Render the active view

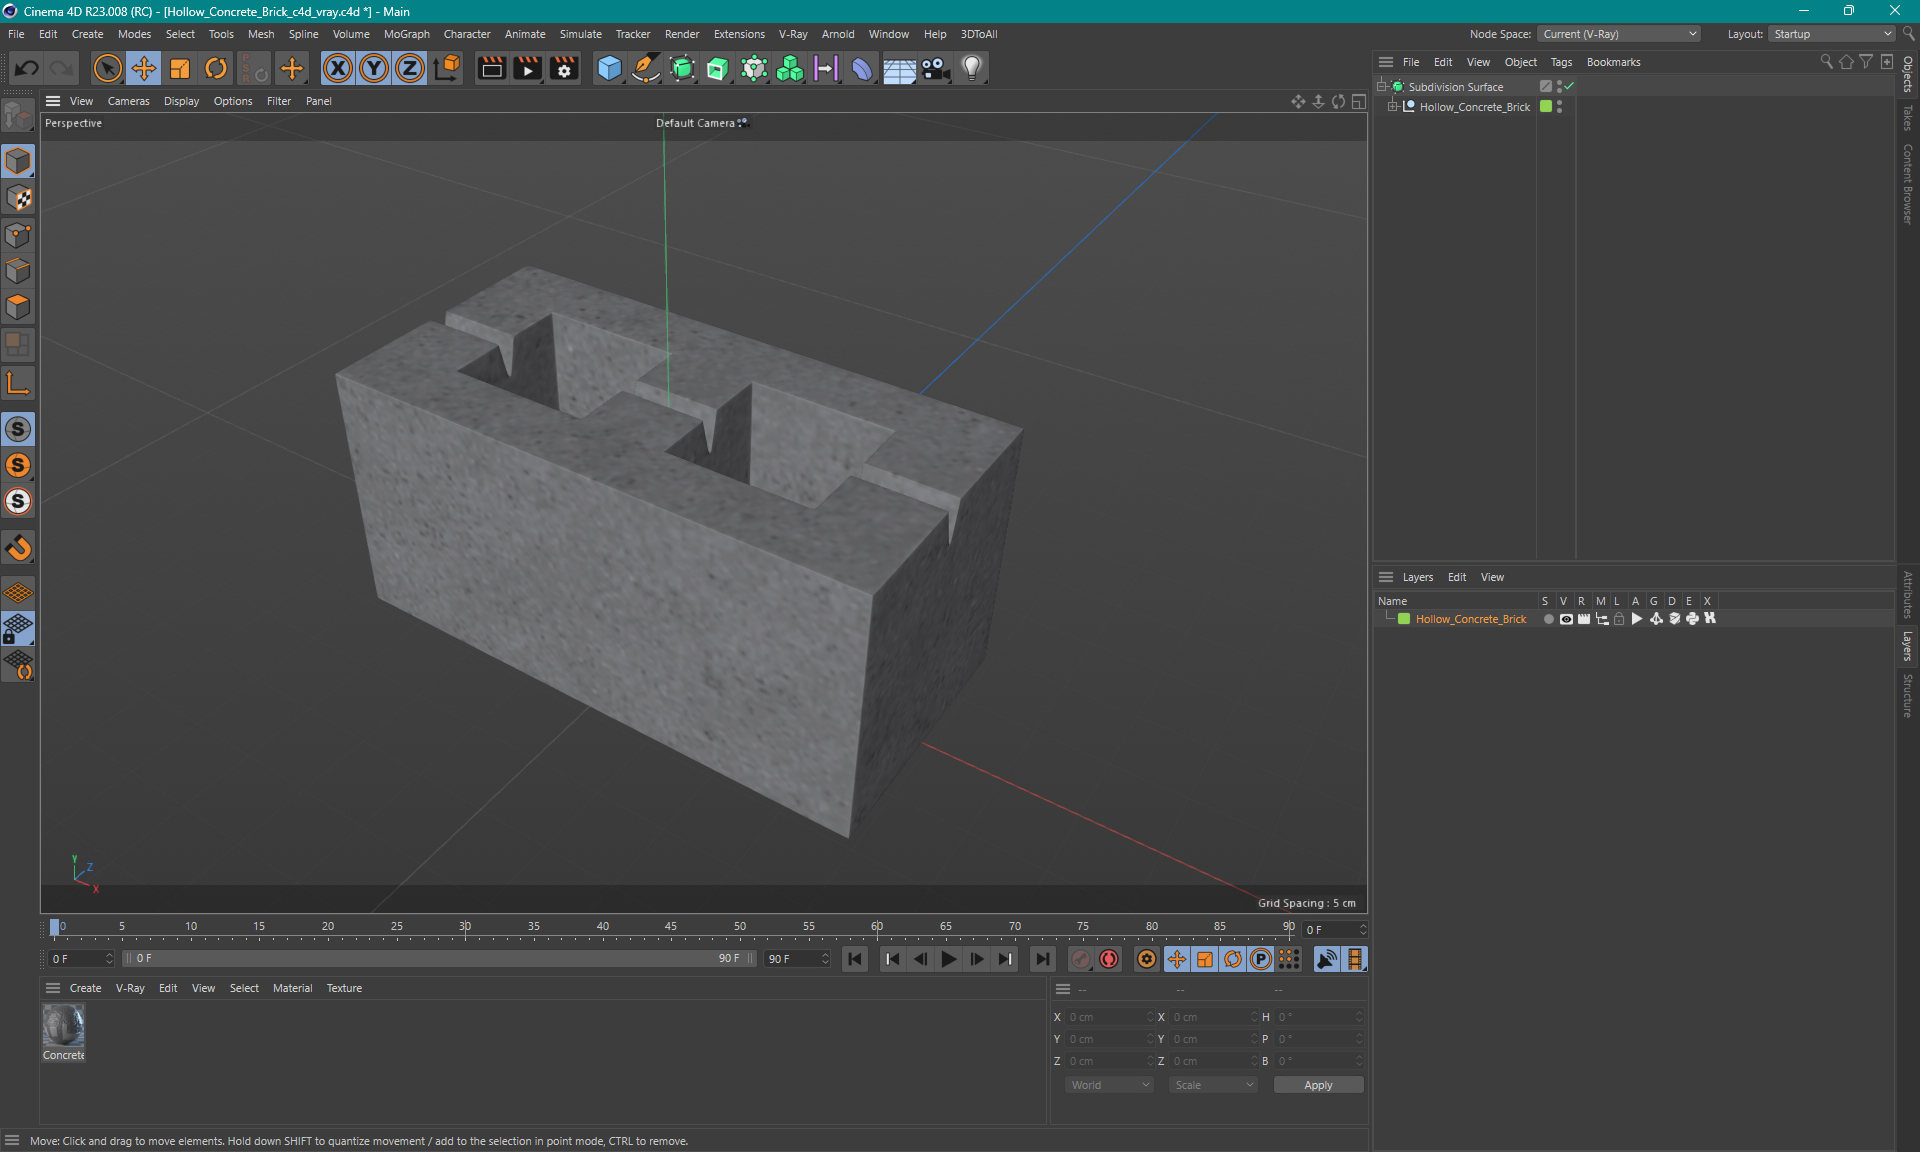(x=491, y=68)
